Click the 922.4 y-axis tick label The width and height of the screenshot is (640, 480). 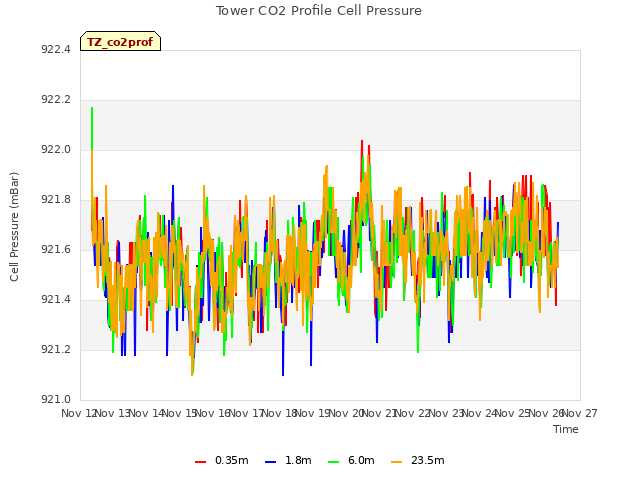(x=56, y=50)
